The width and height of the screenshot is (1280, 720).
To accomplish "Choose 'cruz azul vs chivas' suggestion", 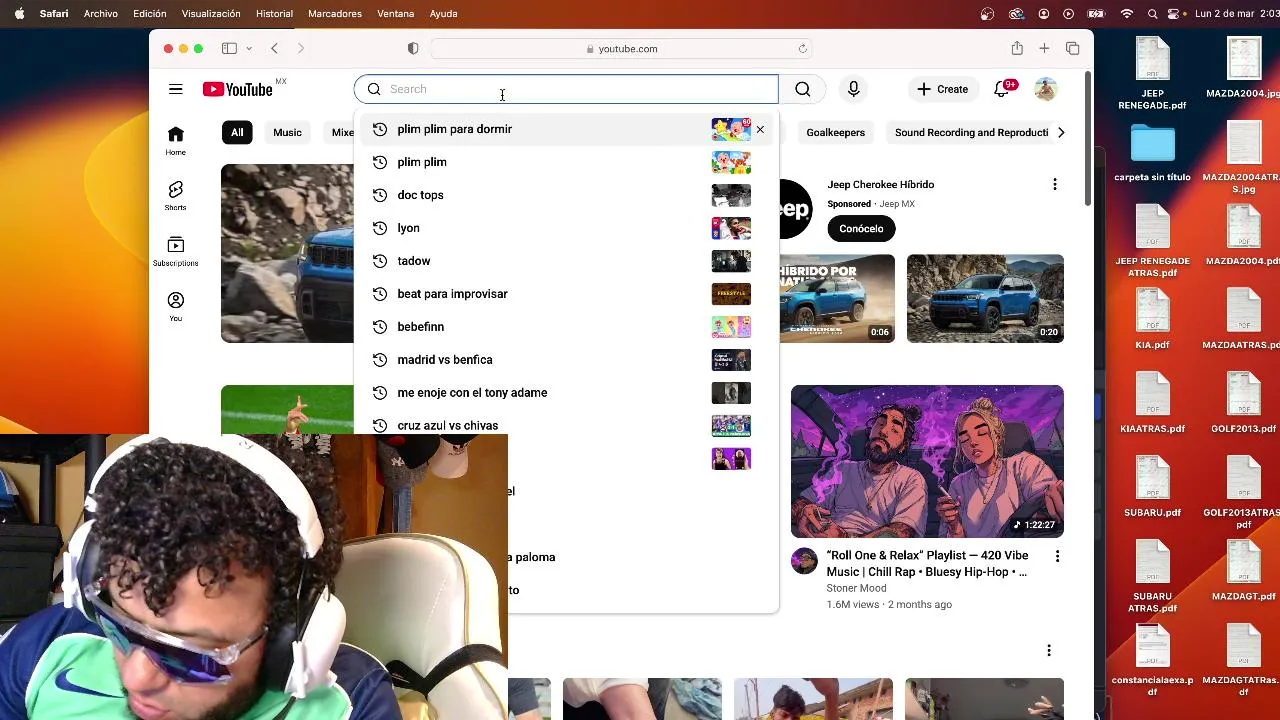I will click(x=565, y=426).
